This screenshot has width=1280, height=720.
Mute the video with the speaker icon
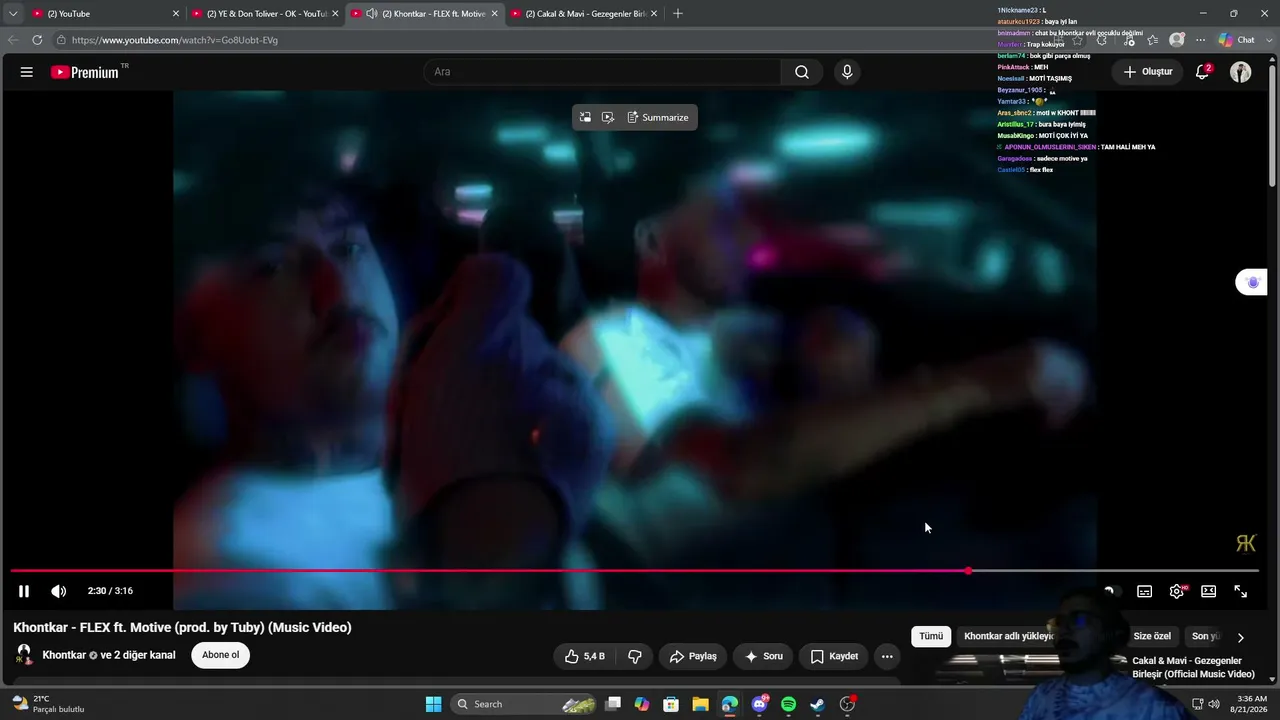tap(59, 591)
